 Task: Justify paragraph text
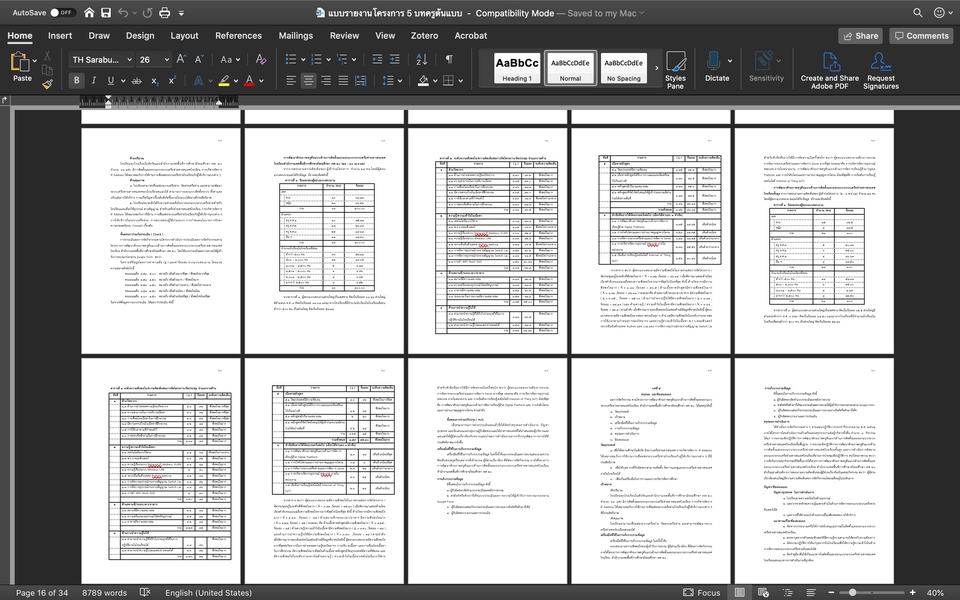click(343, 80)
